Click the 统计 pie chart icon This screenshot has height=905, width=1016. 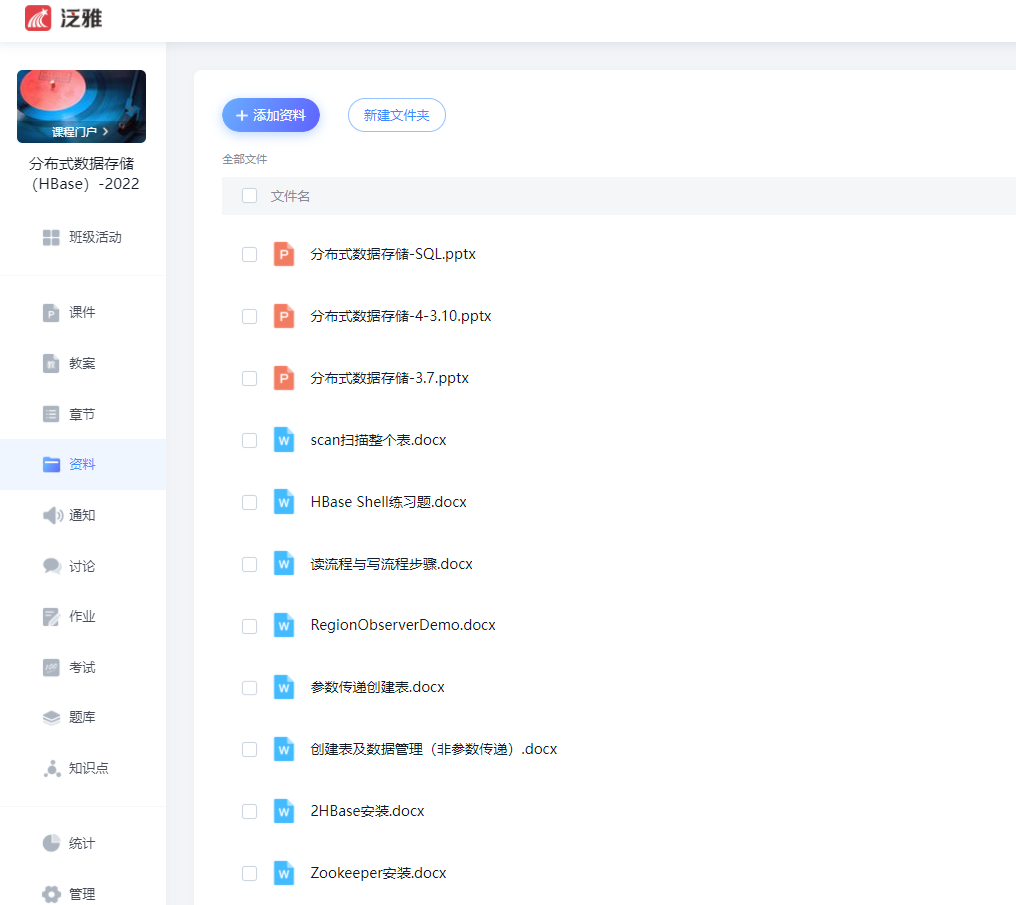click(51, 843)
